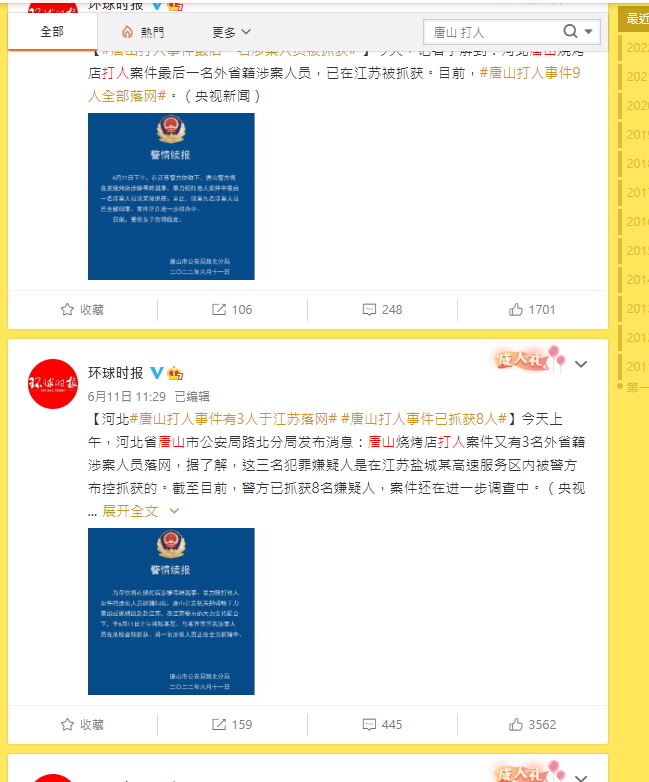Open 环球时报 red profile avatar

click(53, 384)
